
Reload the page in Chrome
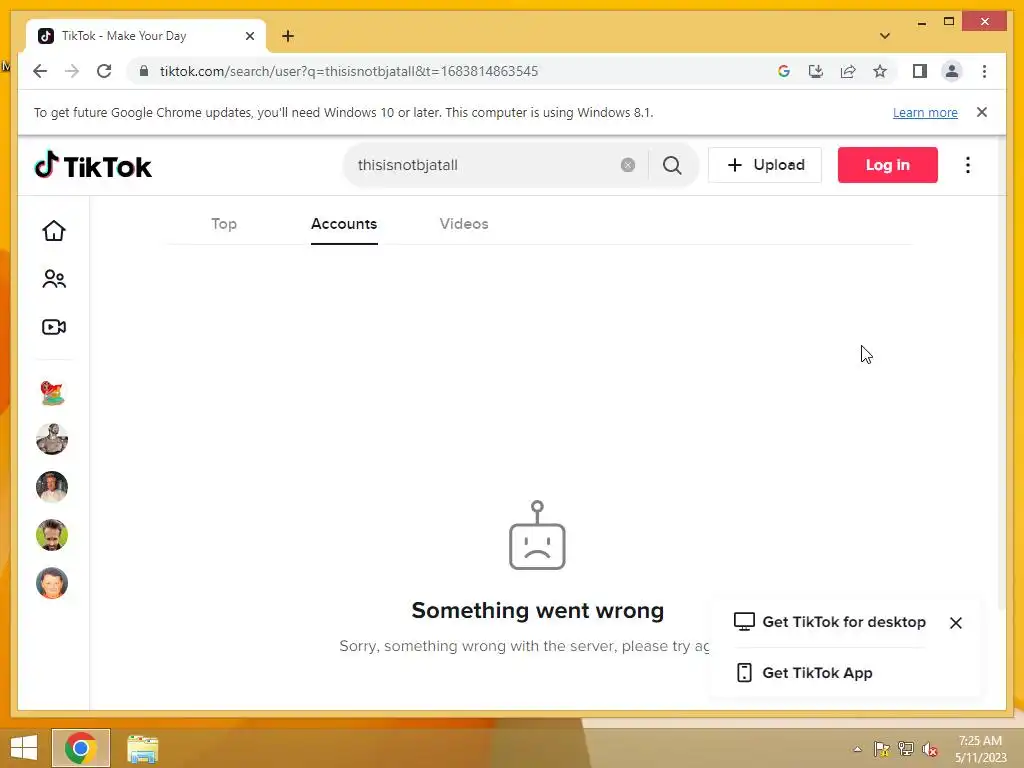pyautogui.click(x=104, y=71)
